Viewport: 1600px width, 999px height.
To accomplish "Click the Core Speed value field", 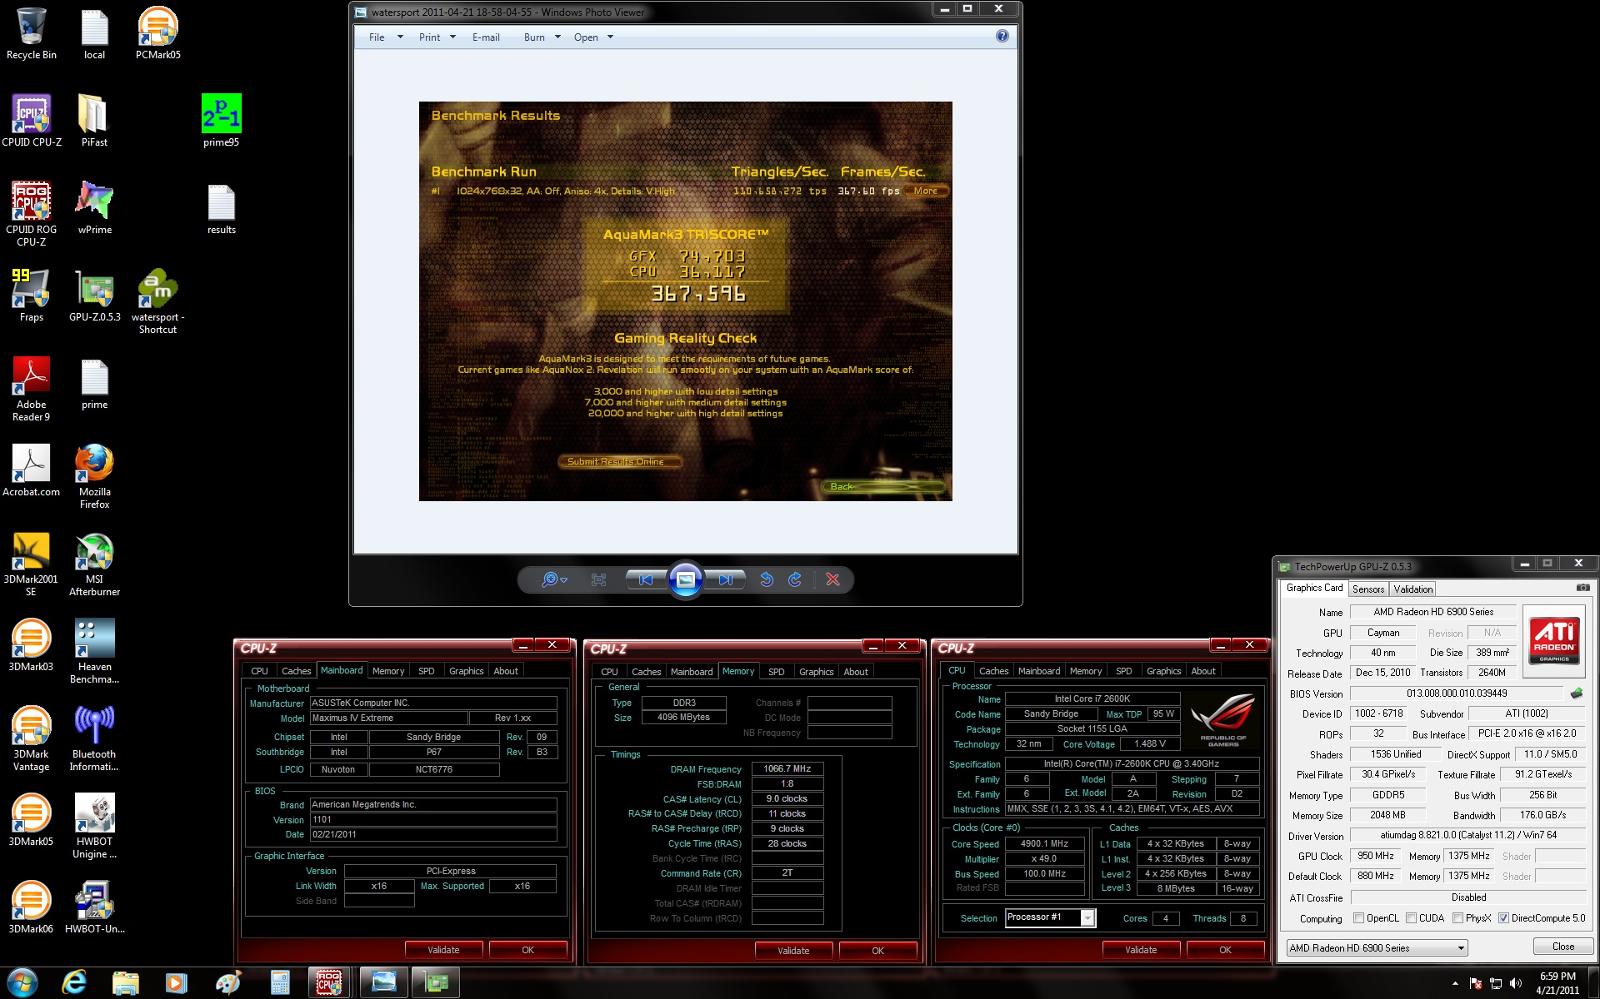I will click(1044, 843).
